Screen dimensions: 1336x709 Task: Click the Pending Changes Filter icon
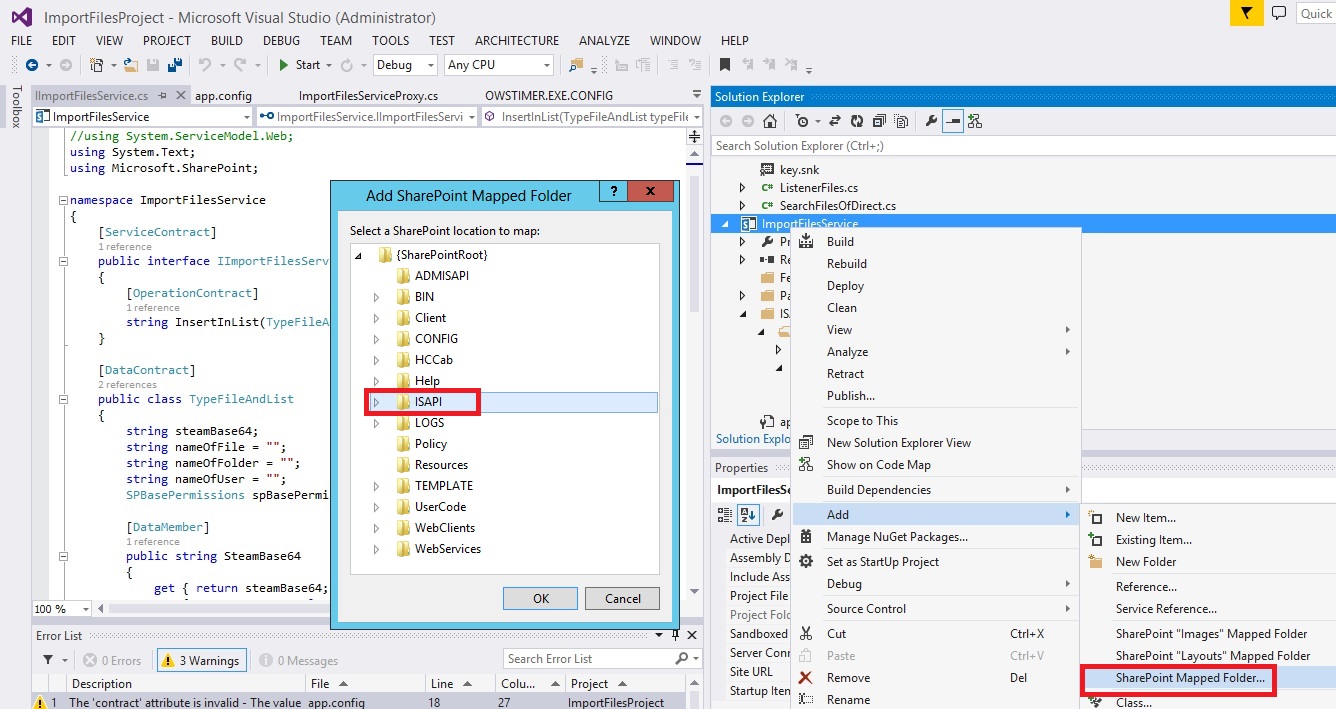click(x=802, y=121)
